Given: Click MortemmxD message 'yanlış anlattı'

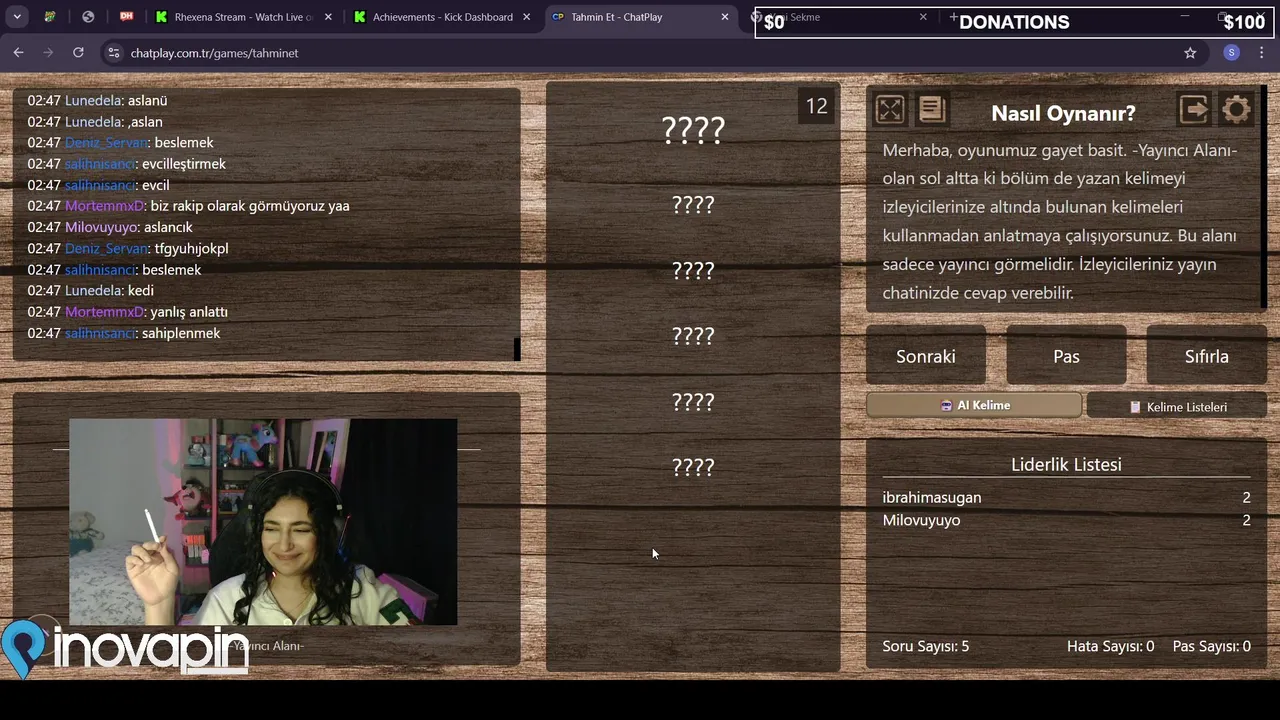Looking at the screenshot, I should pyautogui.click(x=189, y=312).
